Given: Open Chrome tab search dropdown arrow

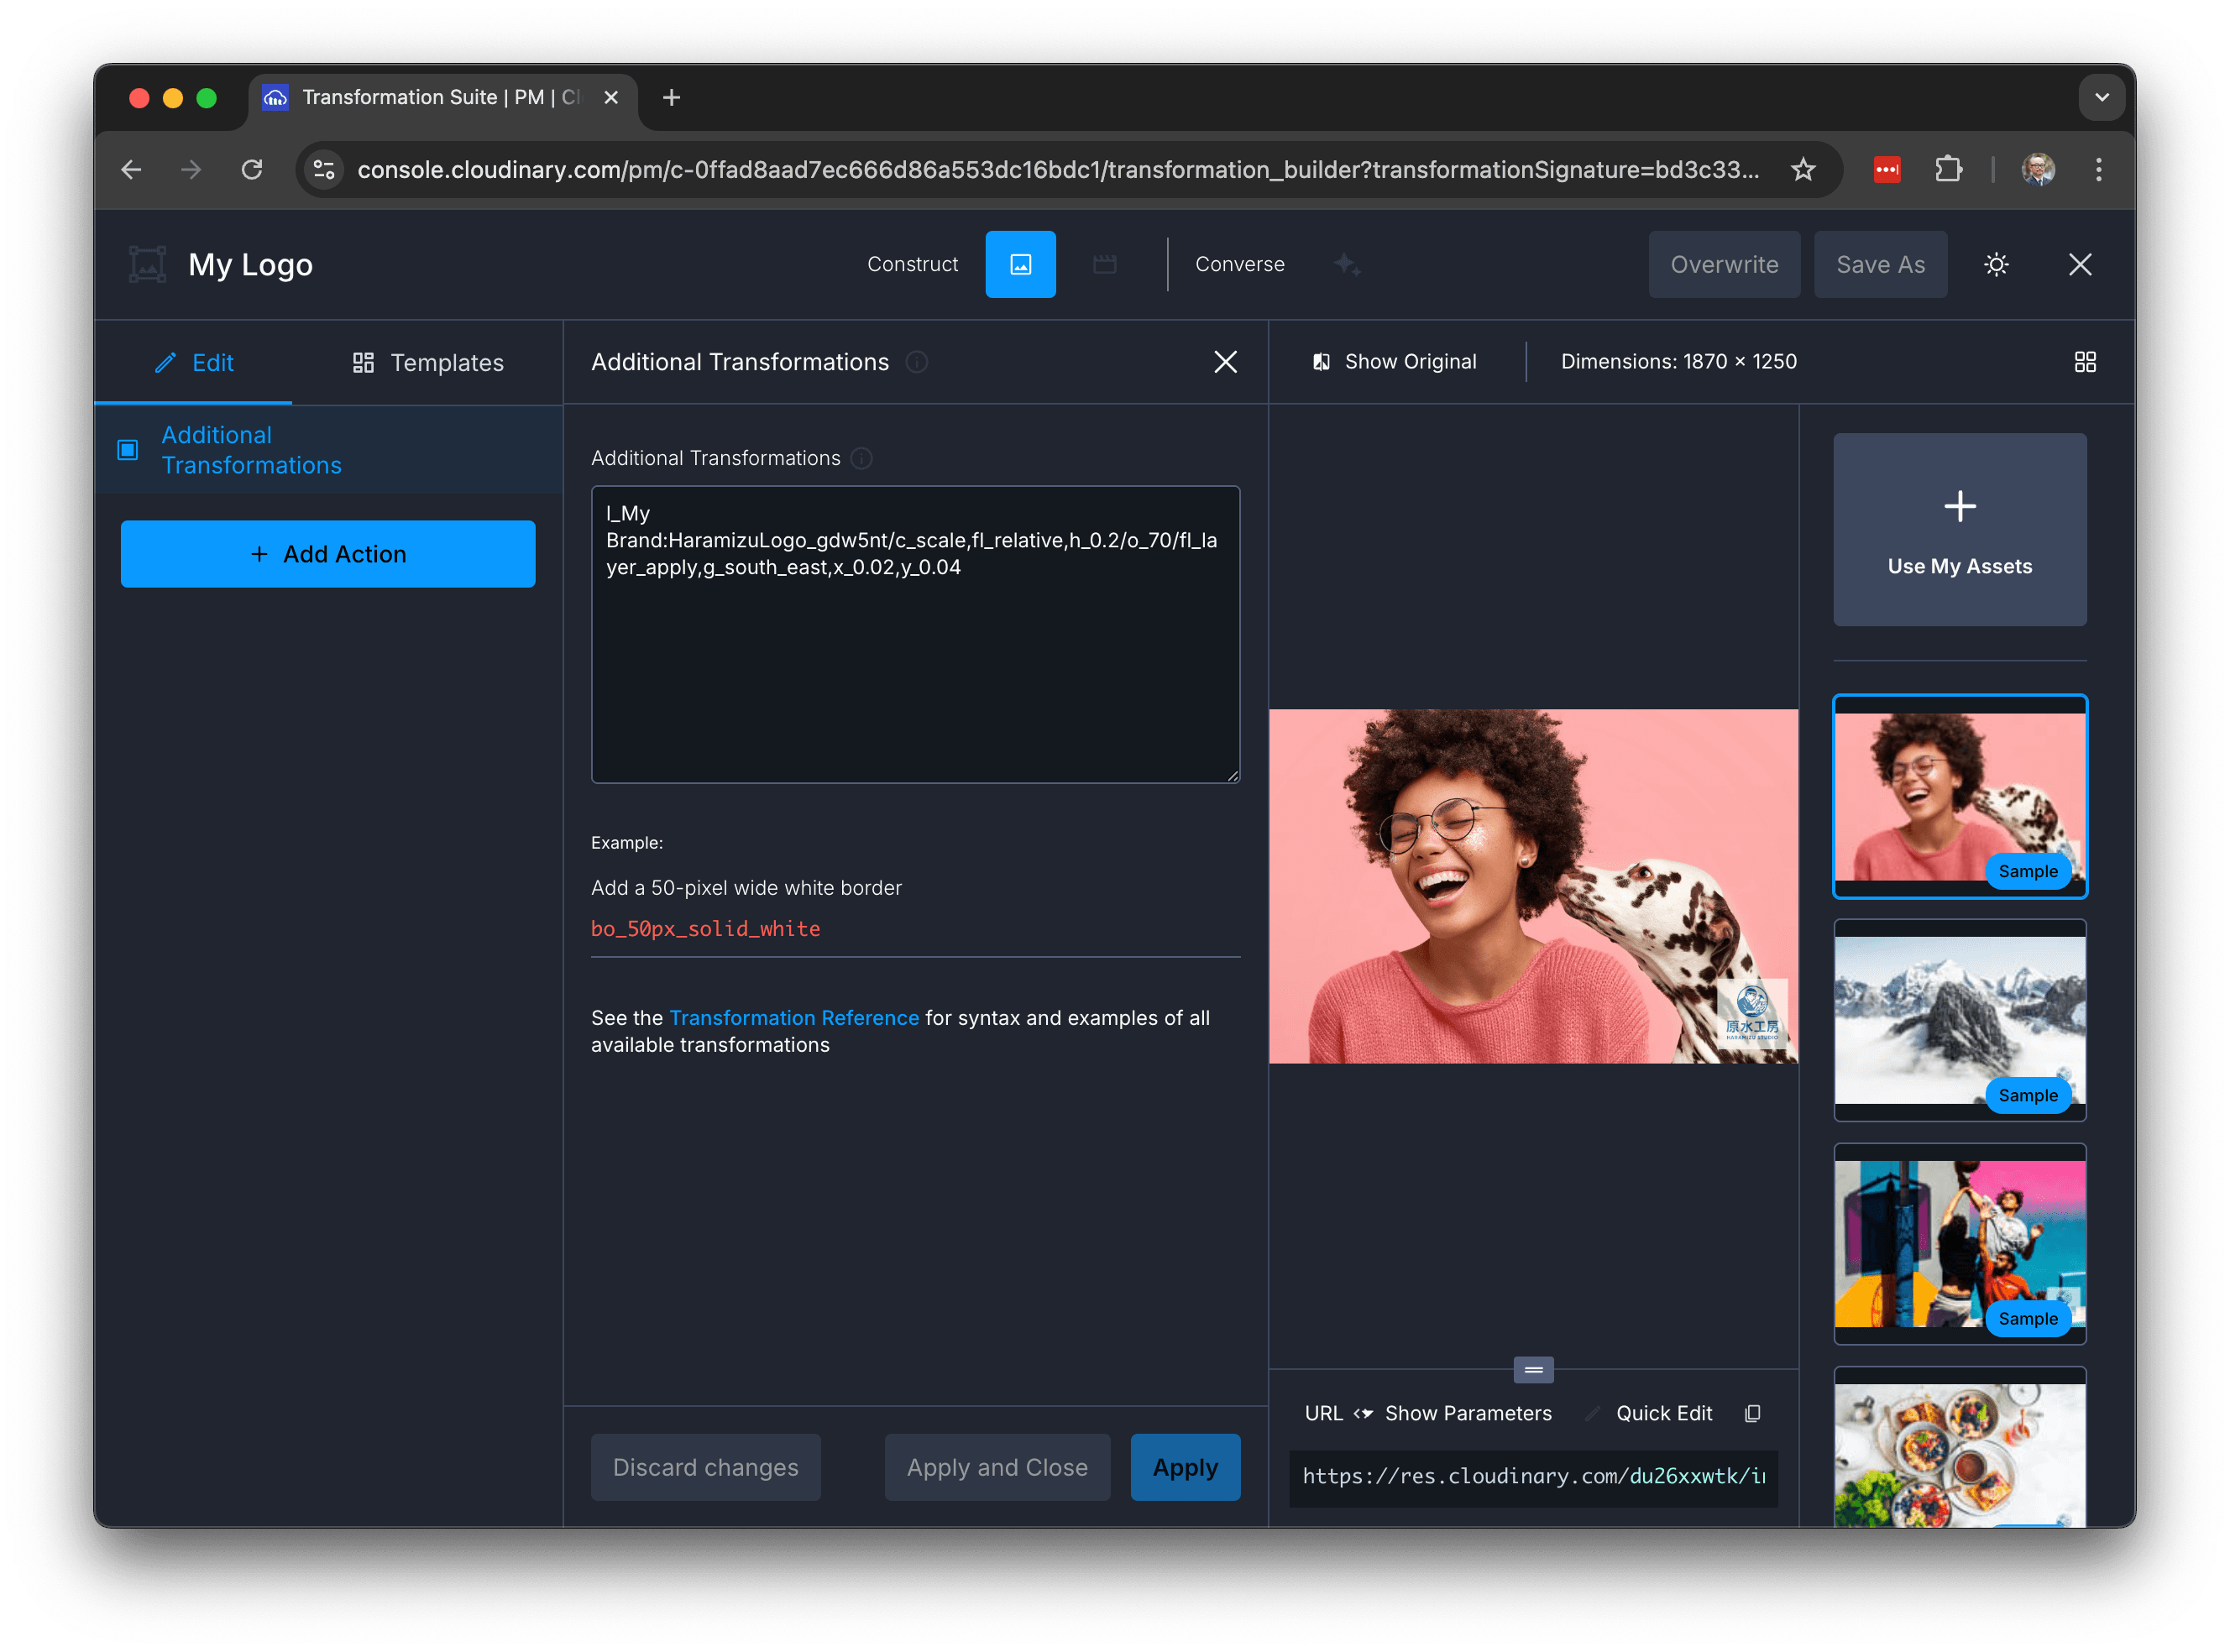Looking at the screenshot, I should [2101, 97].
